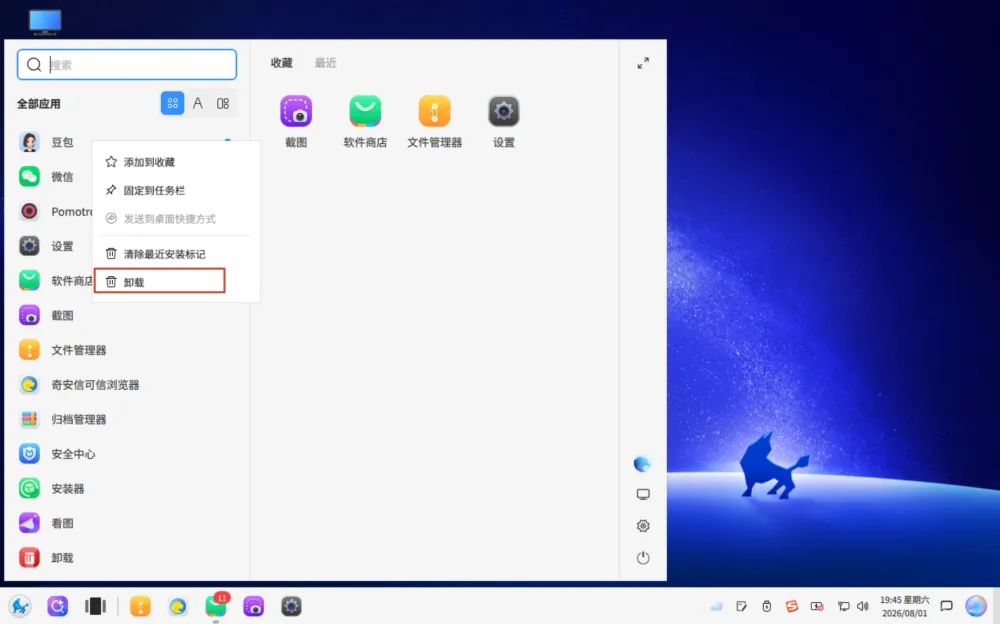Screen dimensions: 1000x624
Task: Switch app list to category view
Action: coord(223,103)
